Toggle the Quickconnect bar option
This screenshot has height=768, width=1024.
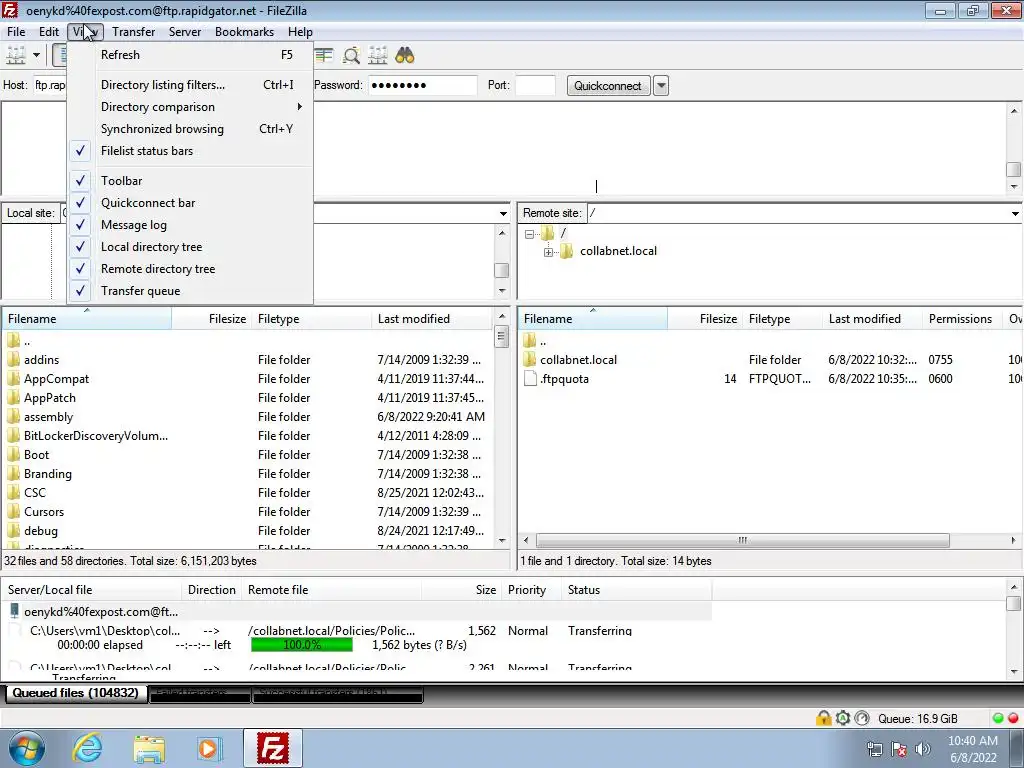(191, 203)
